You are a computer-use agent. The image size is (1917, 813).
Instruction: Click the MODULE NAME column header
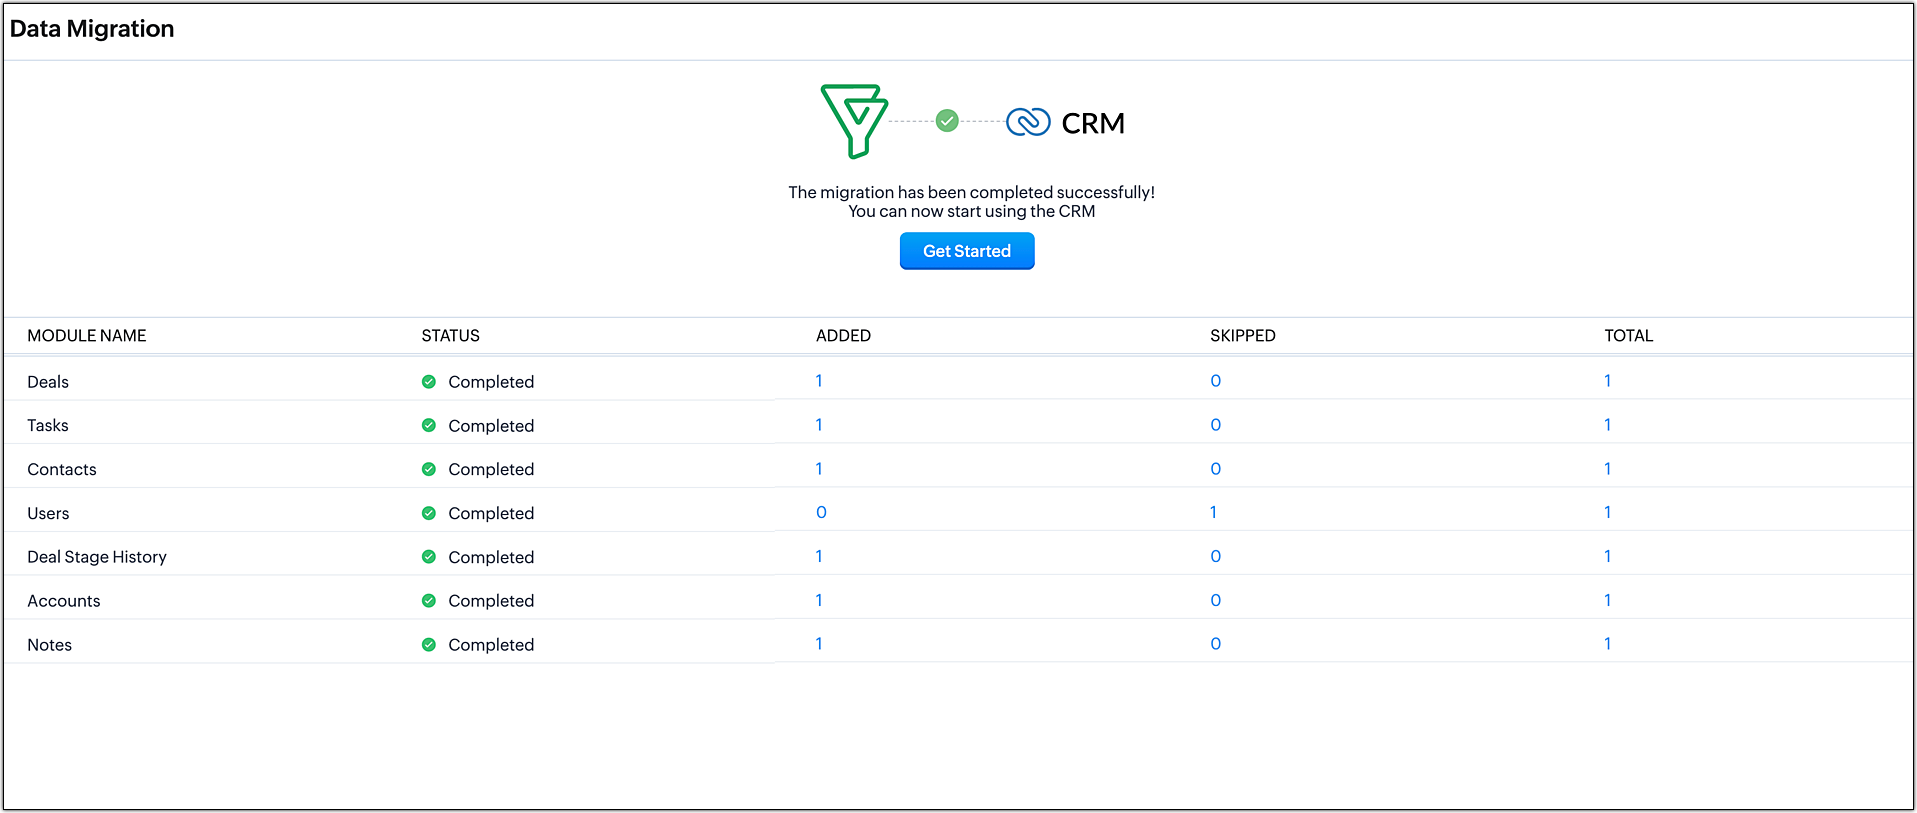(87, 336)
